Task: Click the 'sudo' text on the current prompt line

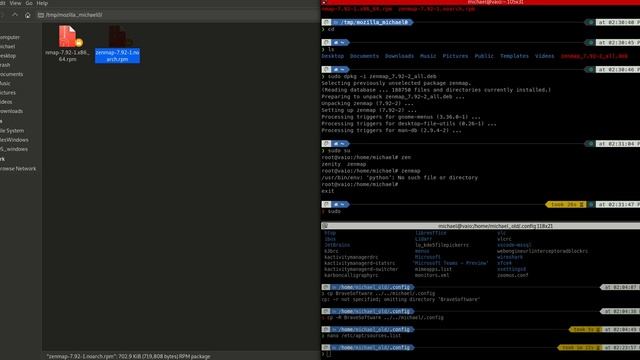Action: tap(334, 211)
